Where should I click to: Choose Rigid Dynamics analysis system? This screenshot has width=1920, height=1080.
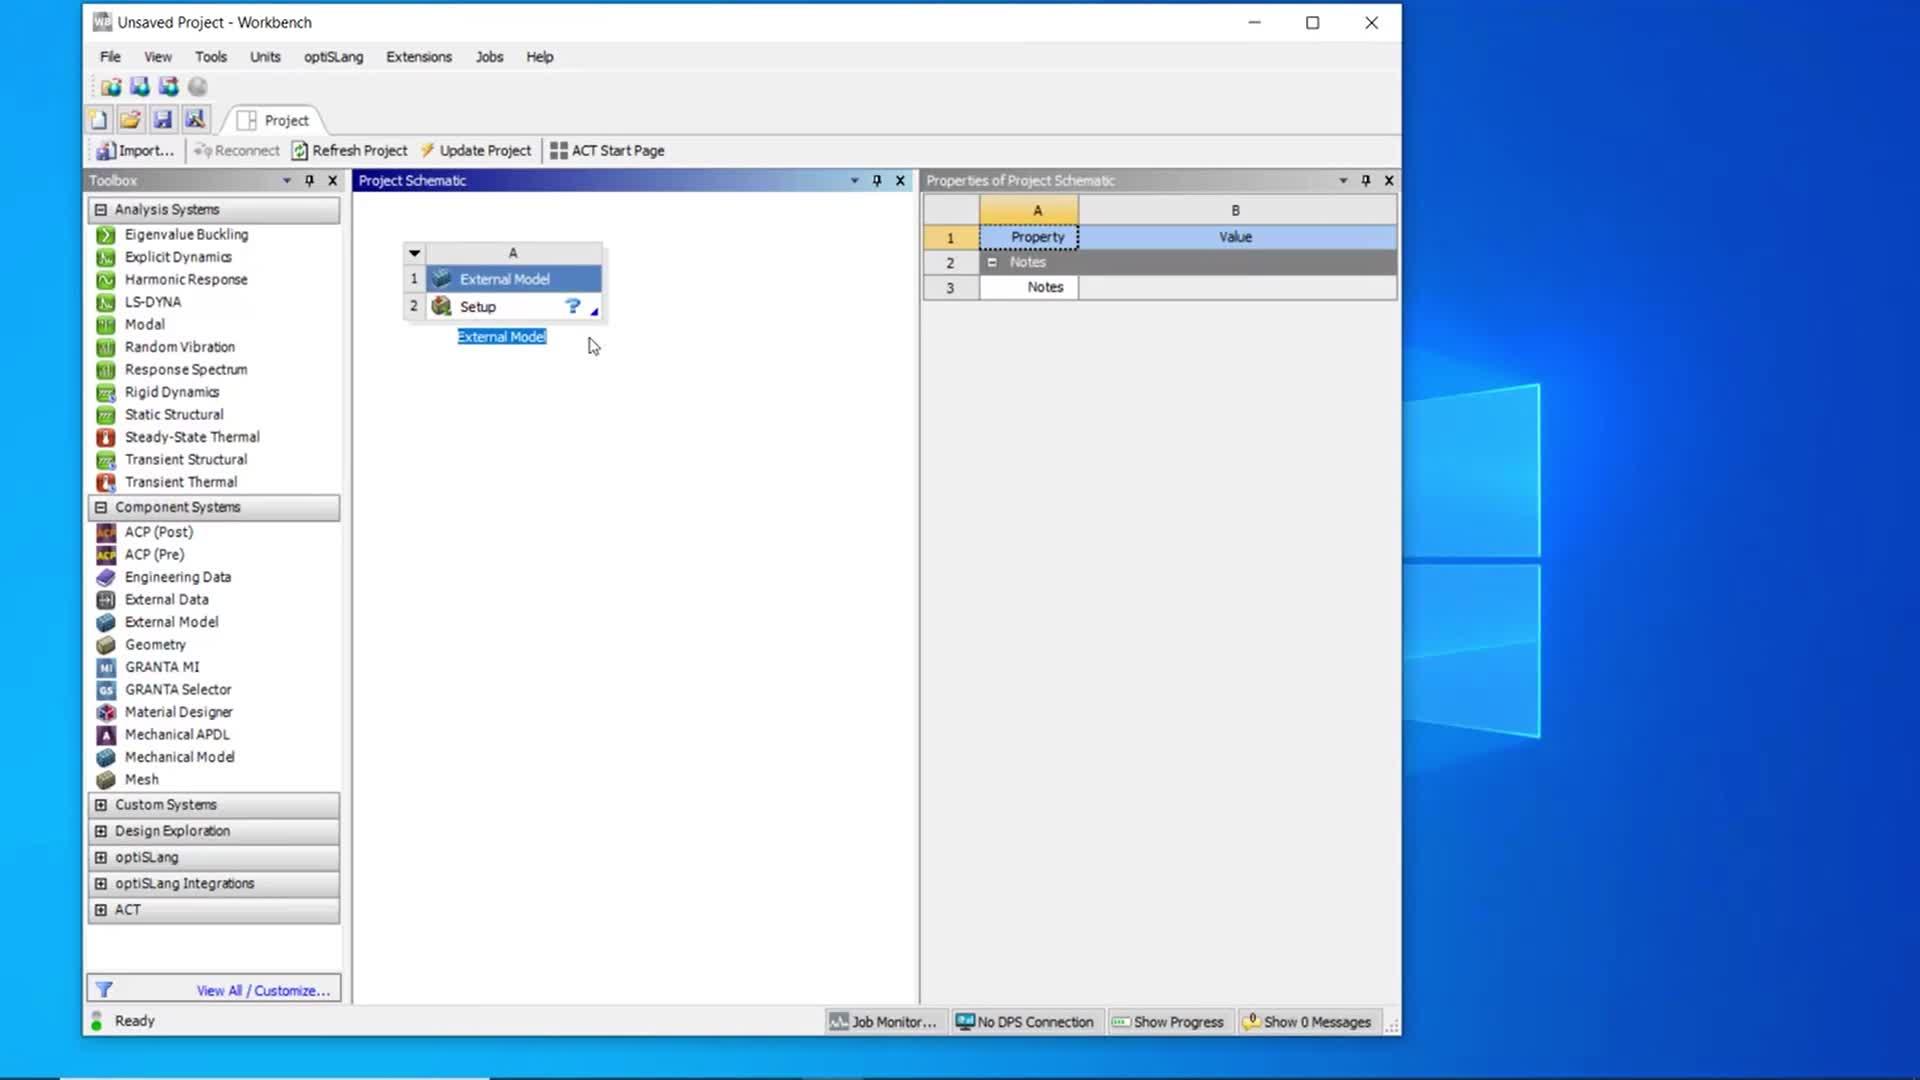171,392
